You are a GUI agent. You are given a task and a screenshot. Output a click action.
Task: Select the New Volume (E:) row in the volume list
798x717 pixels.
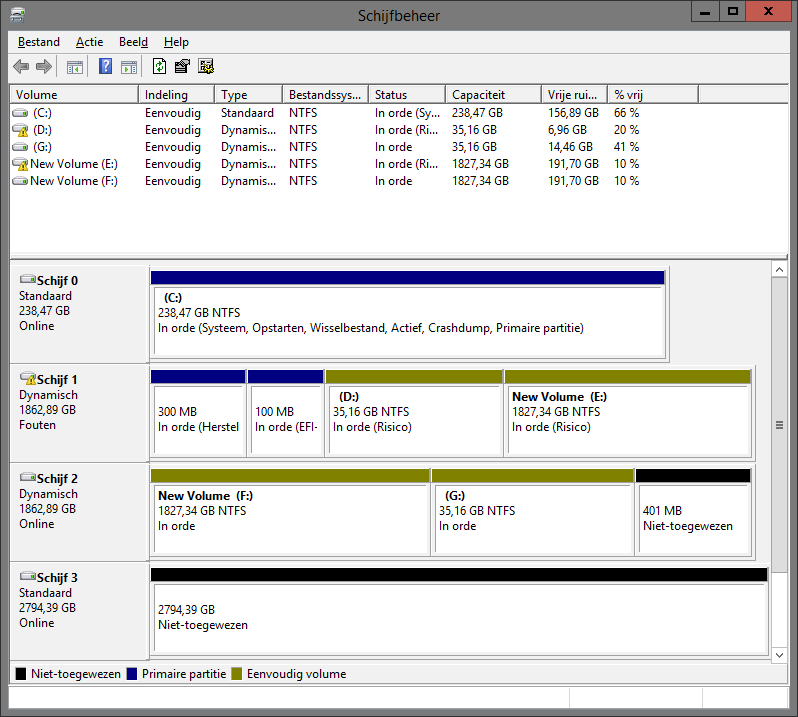tap(73, 164)
